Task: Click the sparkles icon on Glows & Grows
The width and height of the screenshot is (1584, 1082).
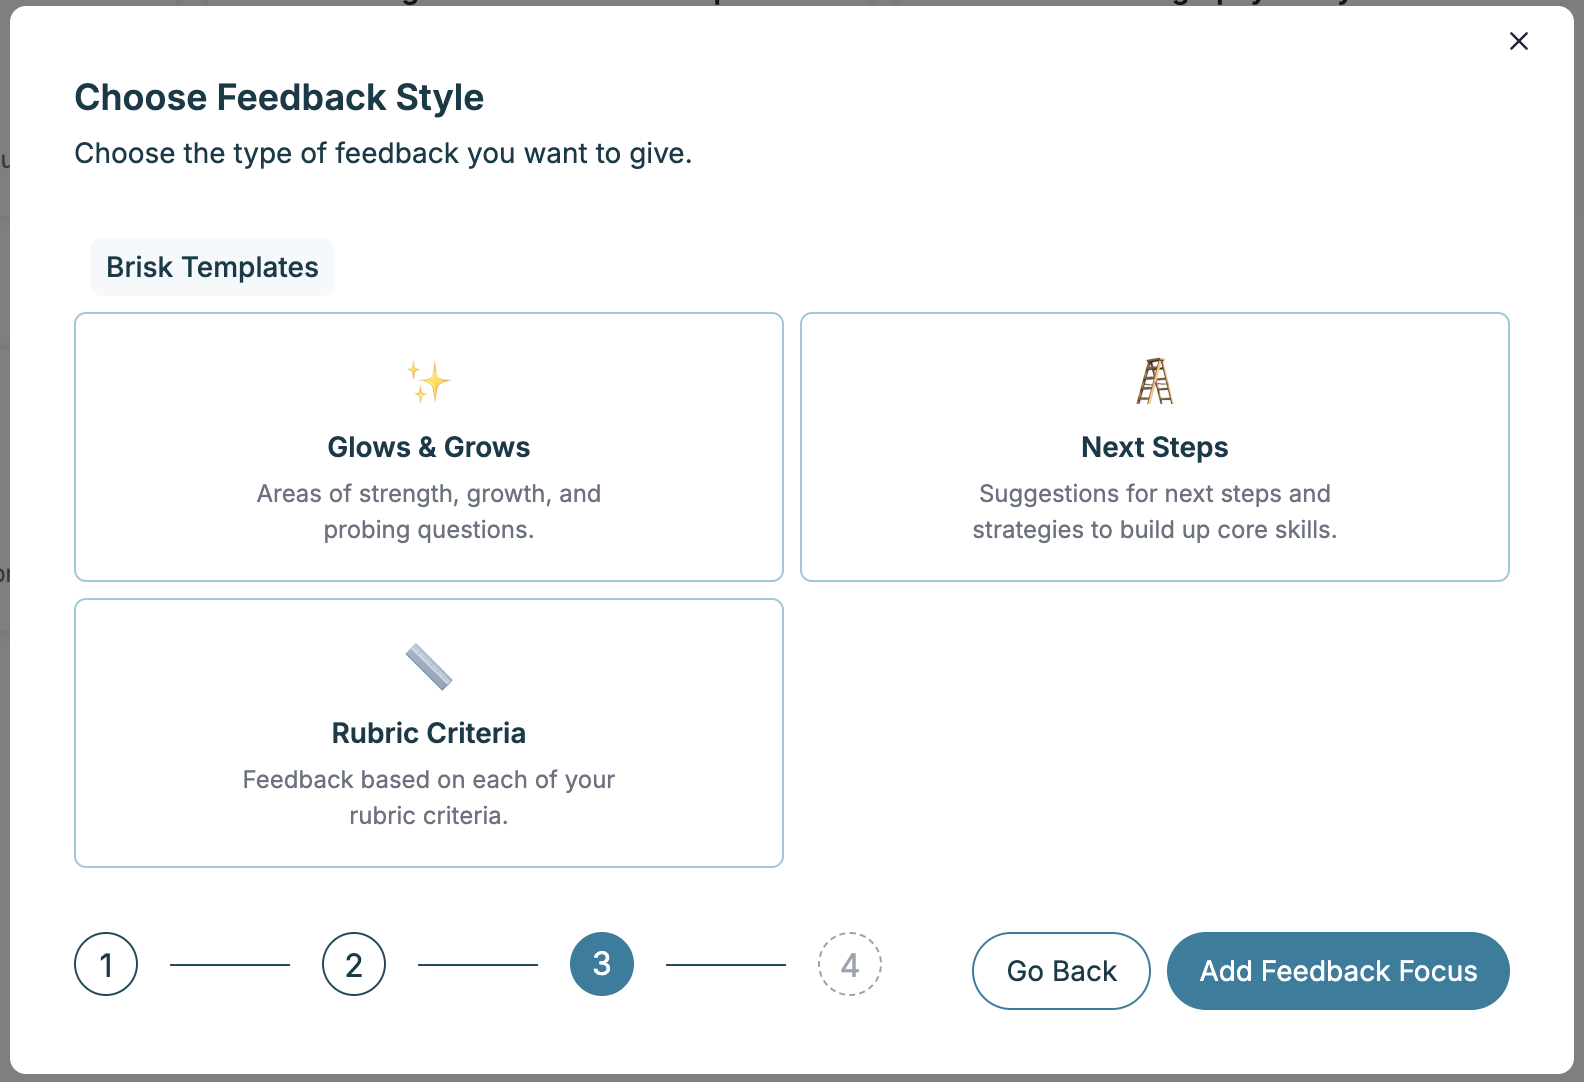Action: tap(429, 382)
